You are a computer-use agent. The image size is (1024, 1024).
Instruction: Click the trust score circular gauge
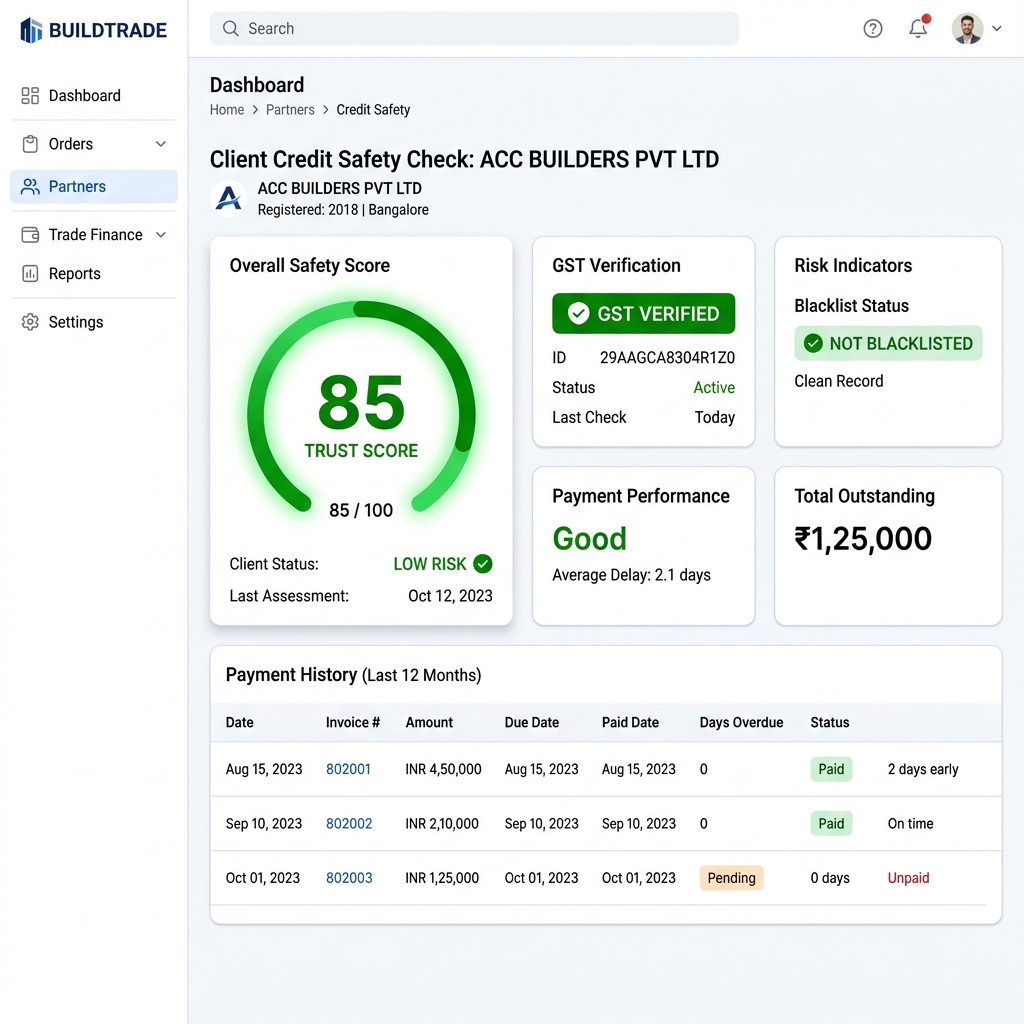361,408
